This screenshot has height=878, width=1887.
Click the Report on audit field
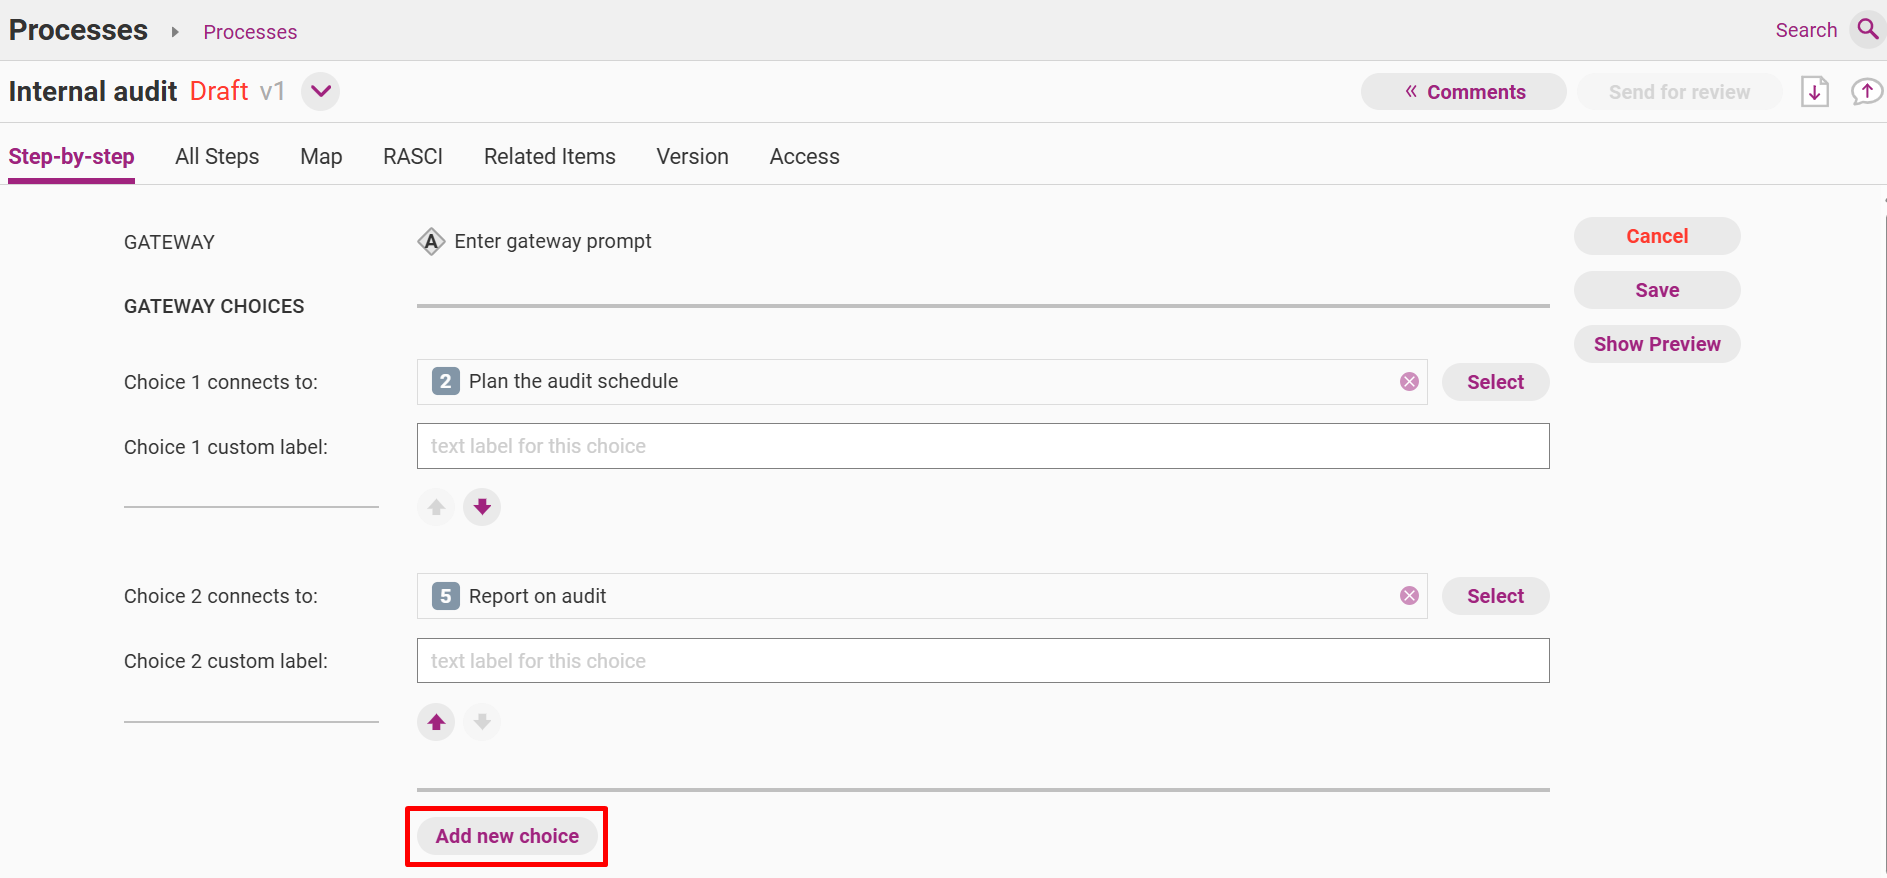click(x=922, y=596)
